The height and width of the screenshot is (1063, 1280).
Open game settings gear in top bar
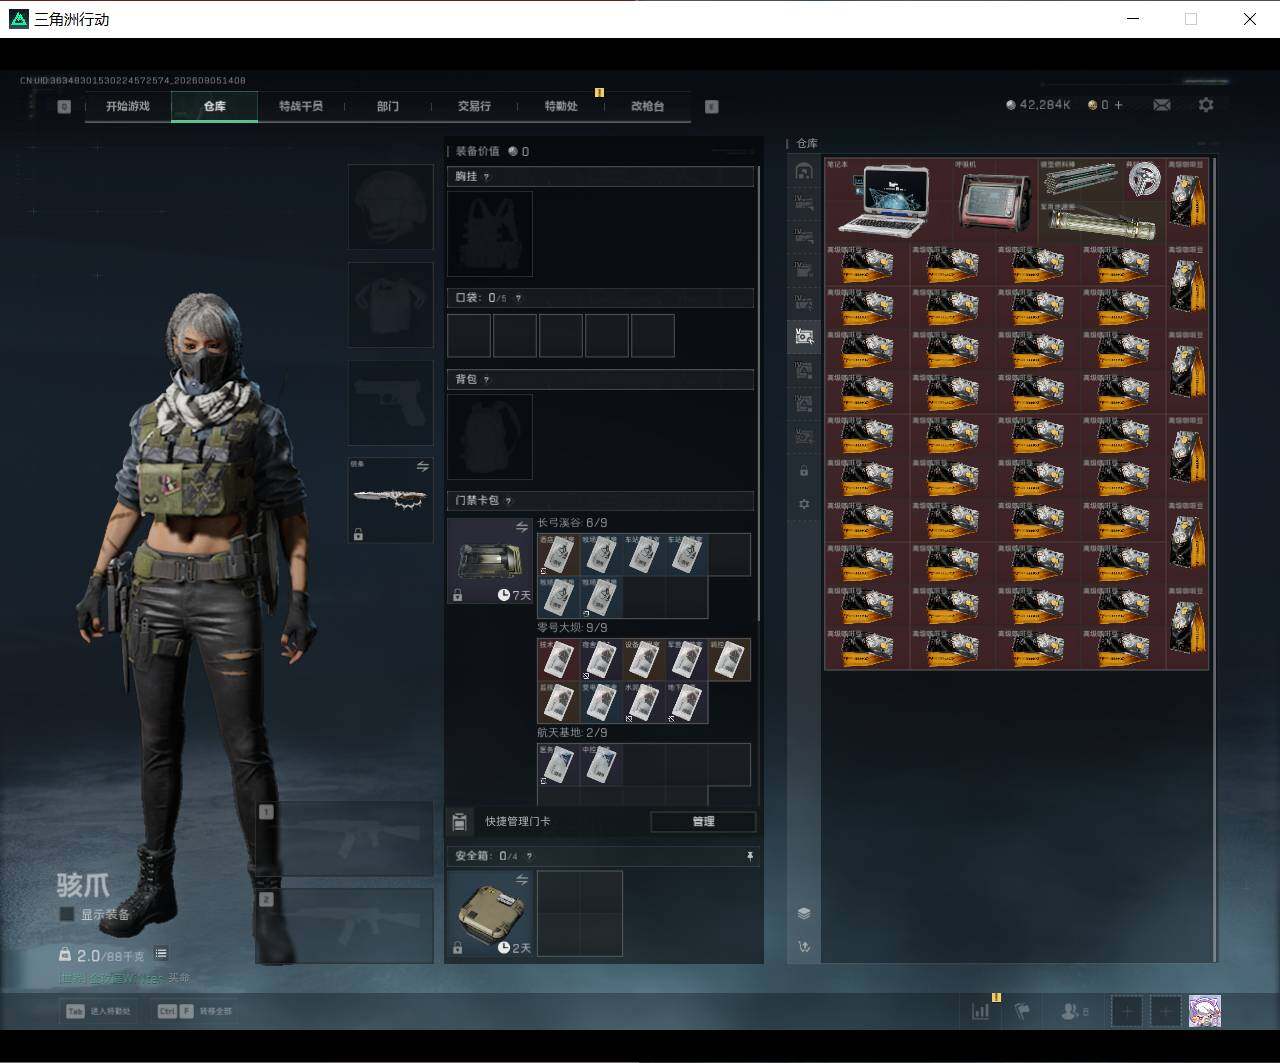pyautogui.click(x=1206, y=105)
